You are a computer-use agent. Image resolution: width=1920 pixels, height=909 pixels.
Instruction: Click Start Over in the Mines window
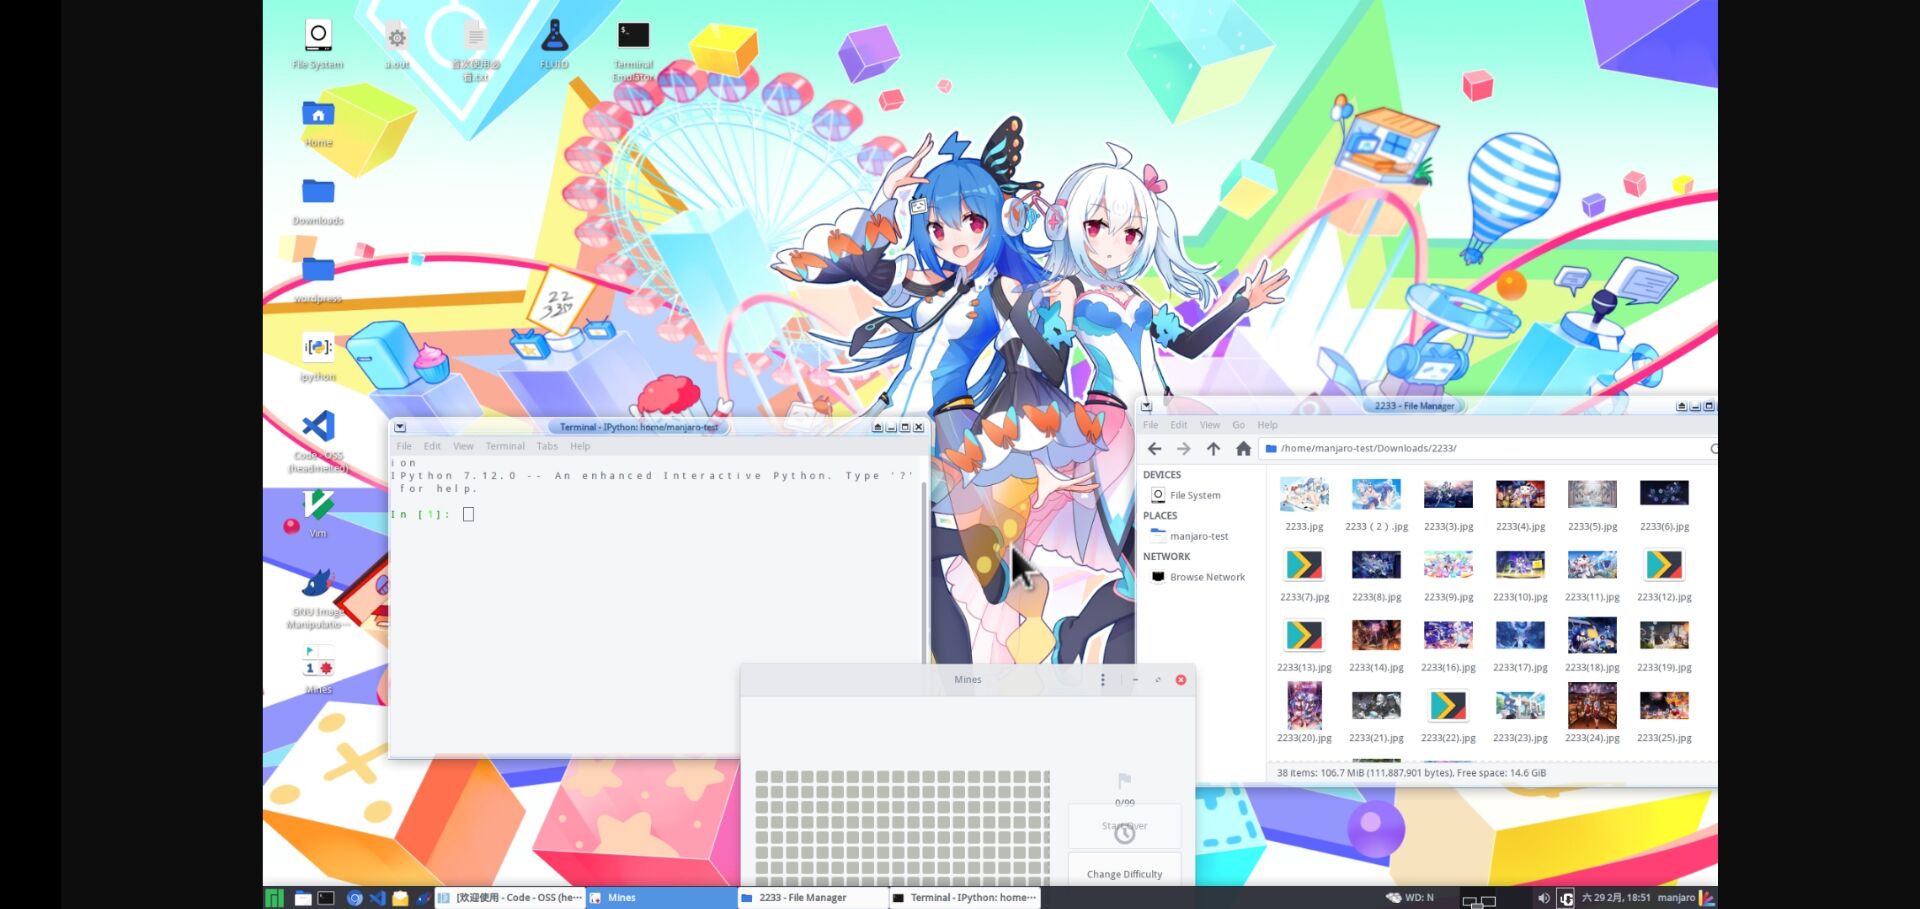pos(1125,826)
